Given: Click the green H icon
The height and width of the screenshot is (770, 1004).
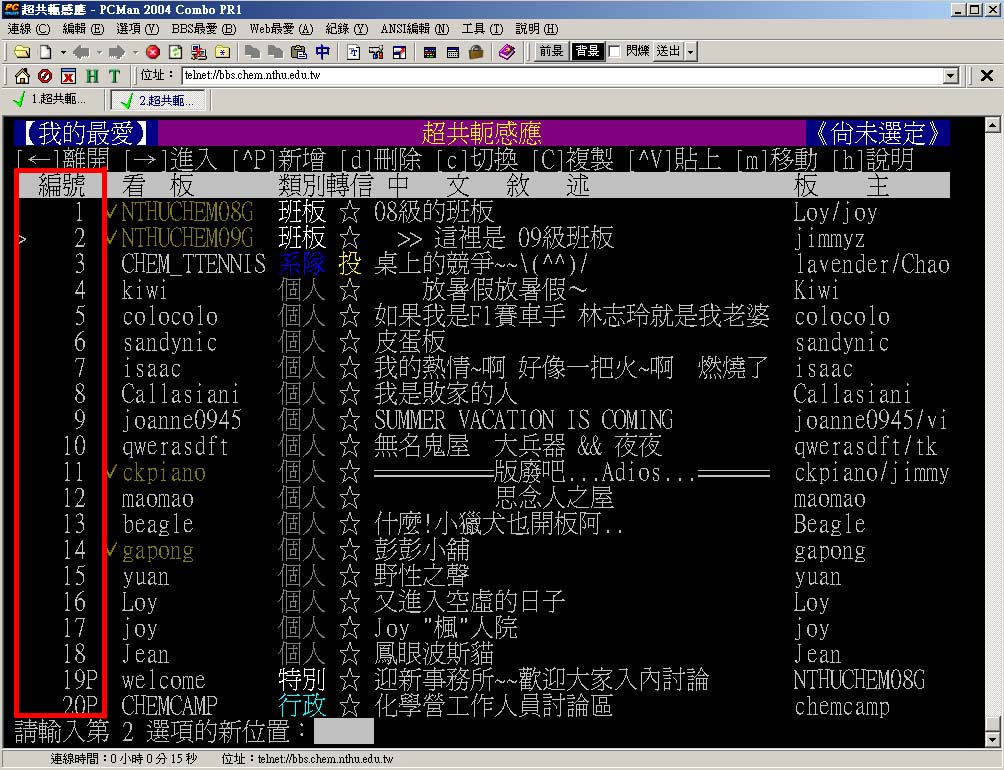Looking at the screenshot, I should click(x=92, y=76).
